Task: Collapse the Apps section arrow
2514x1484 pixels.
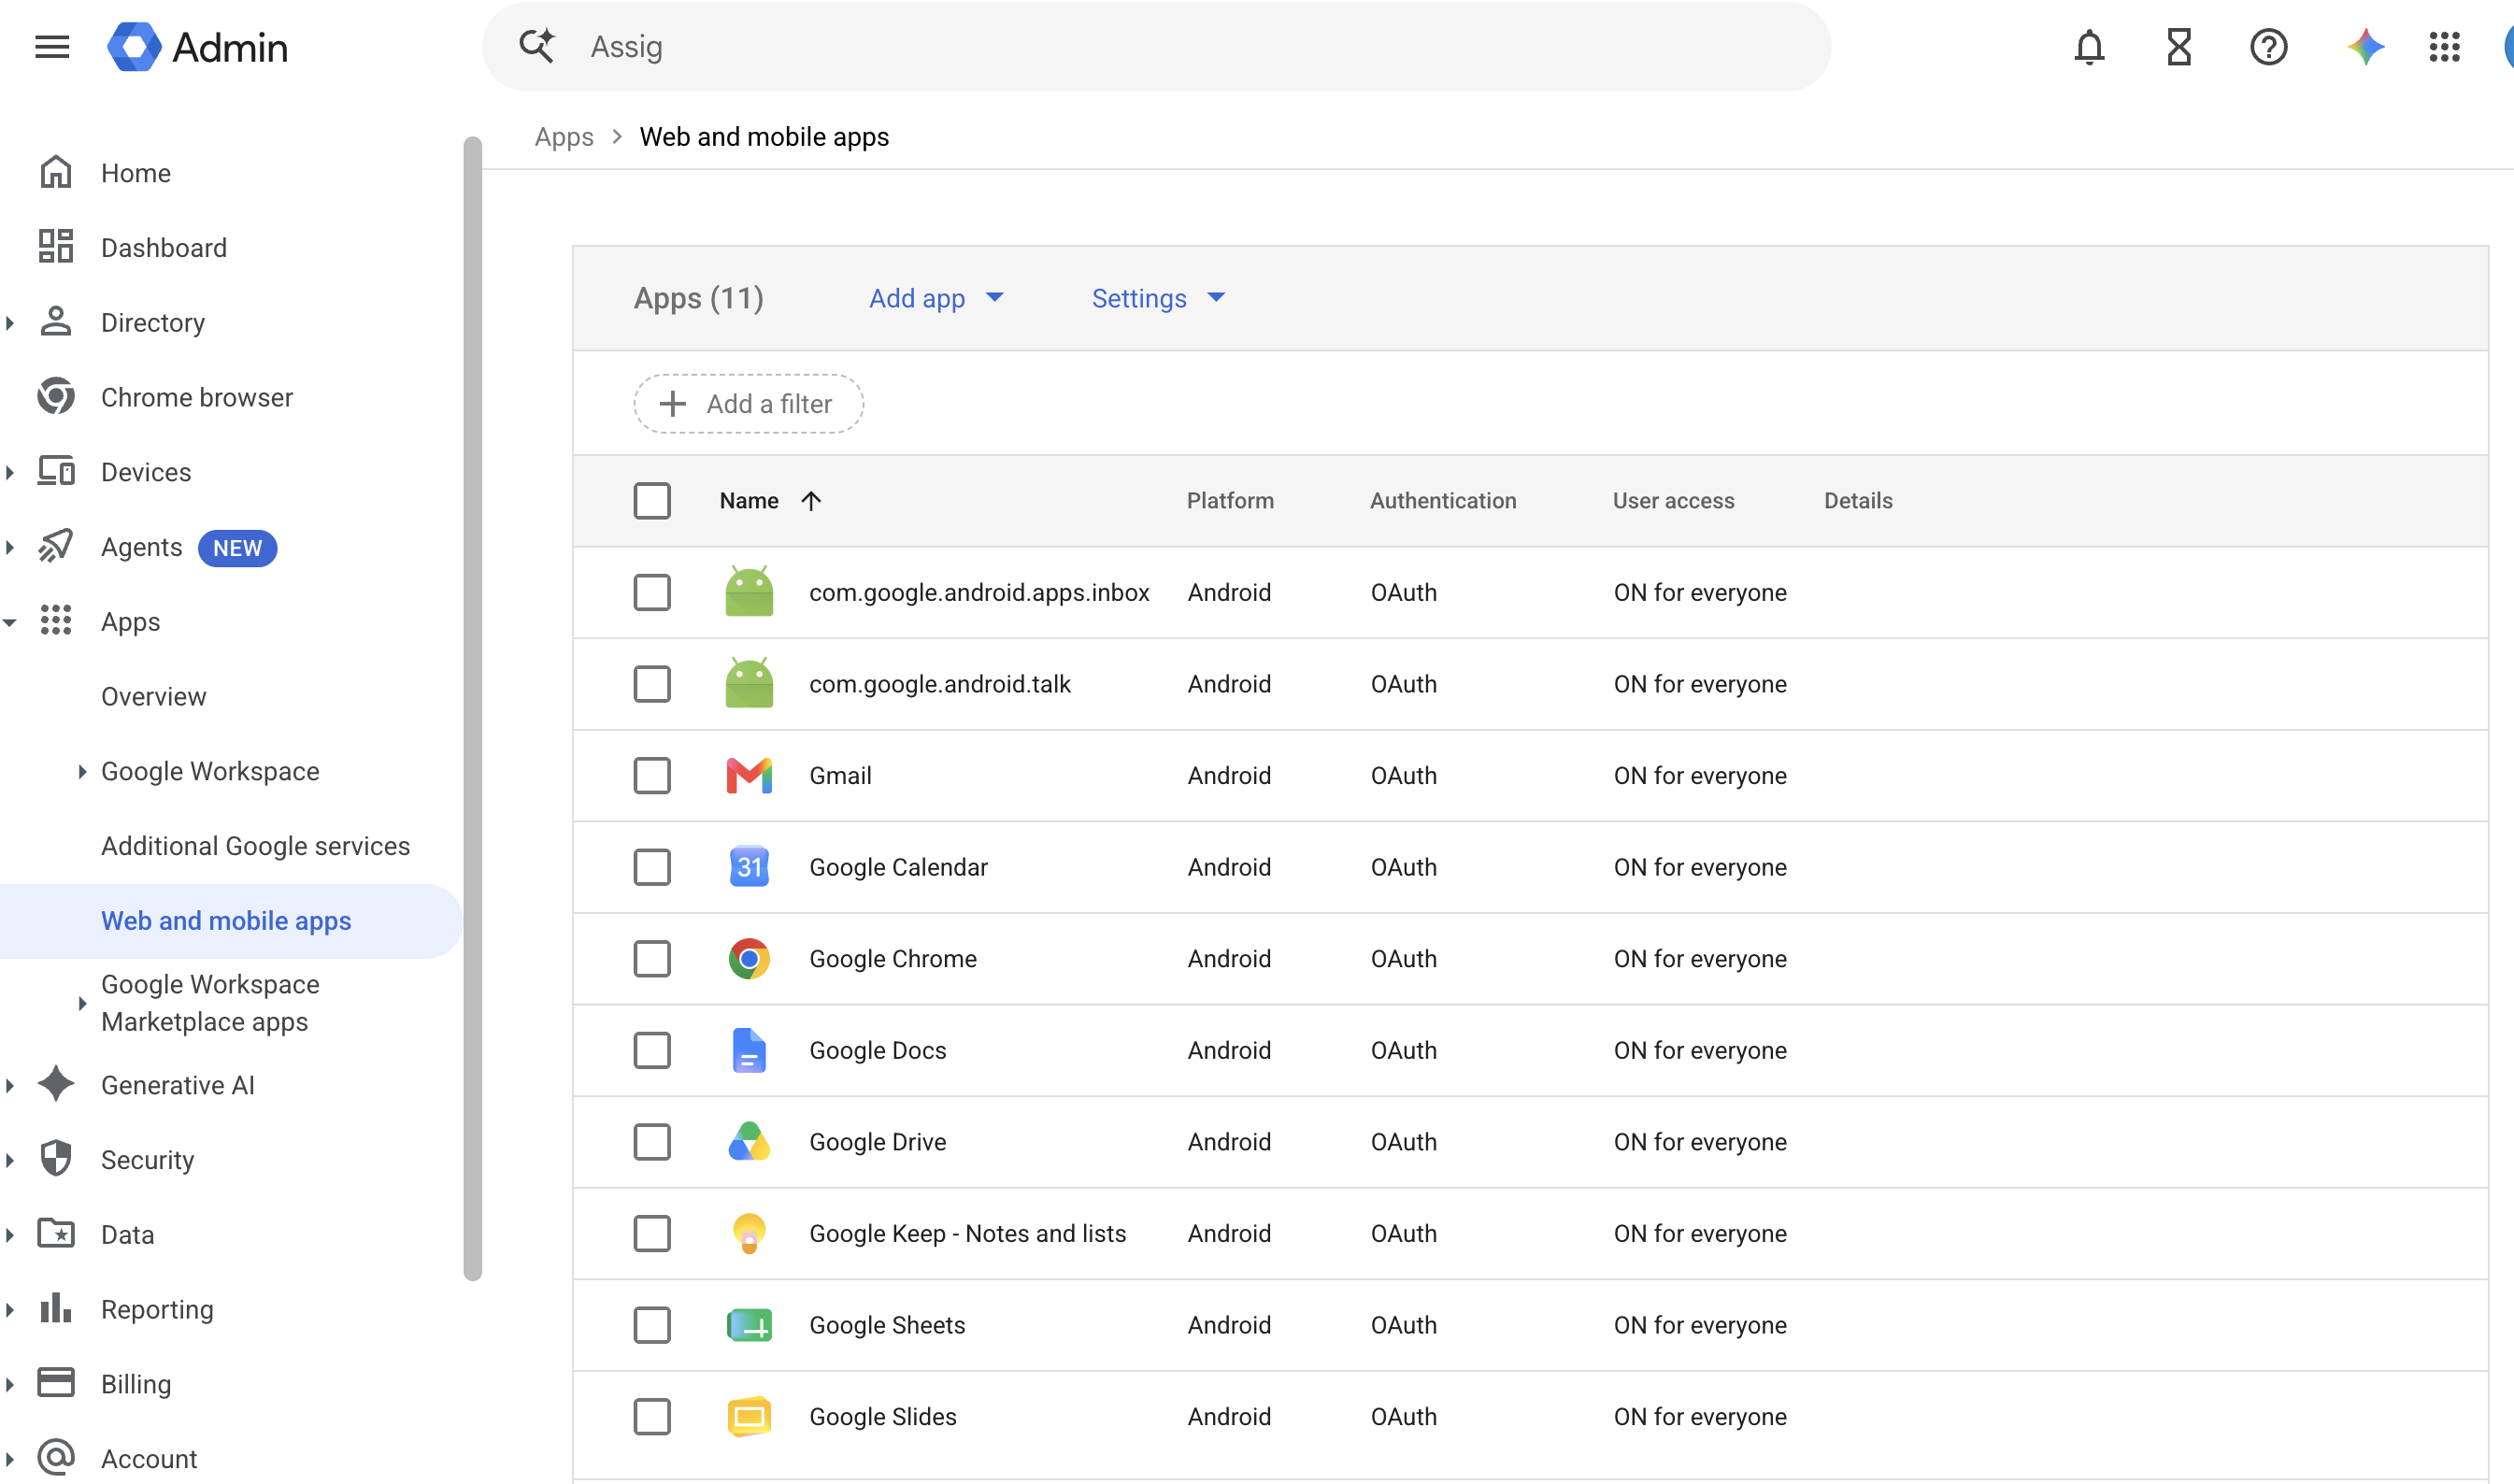Action: (10, 622)
